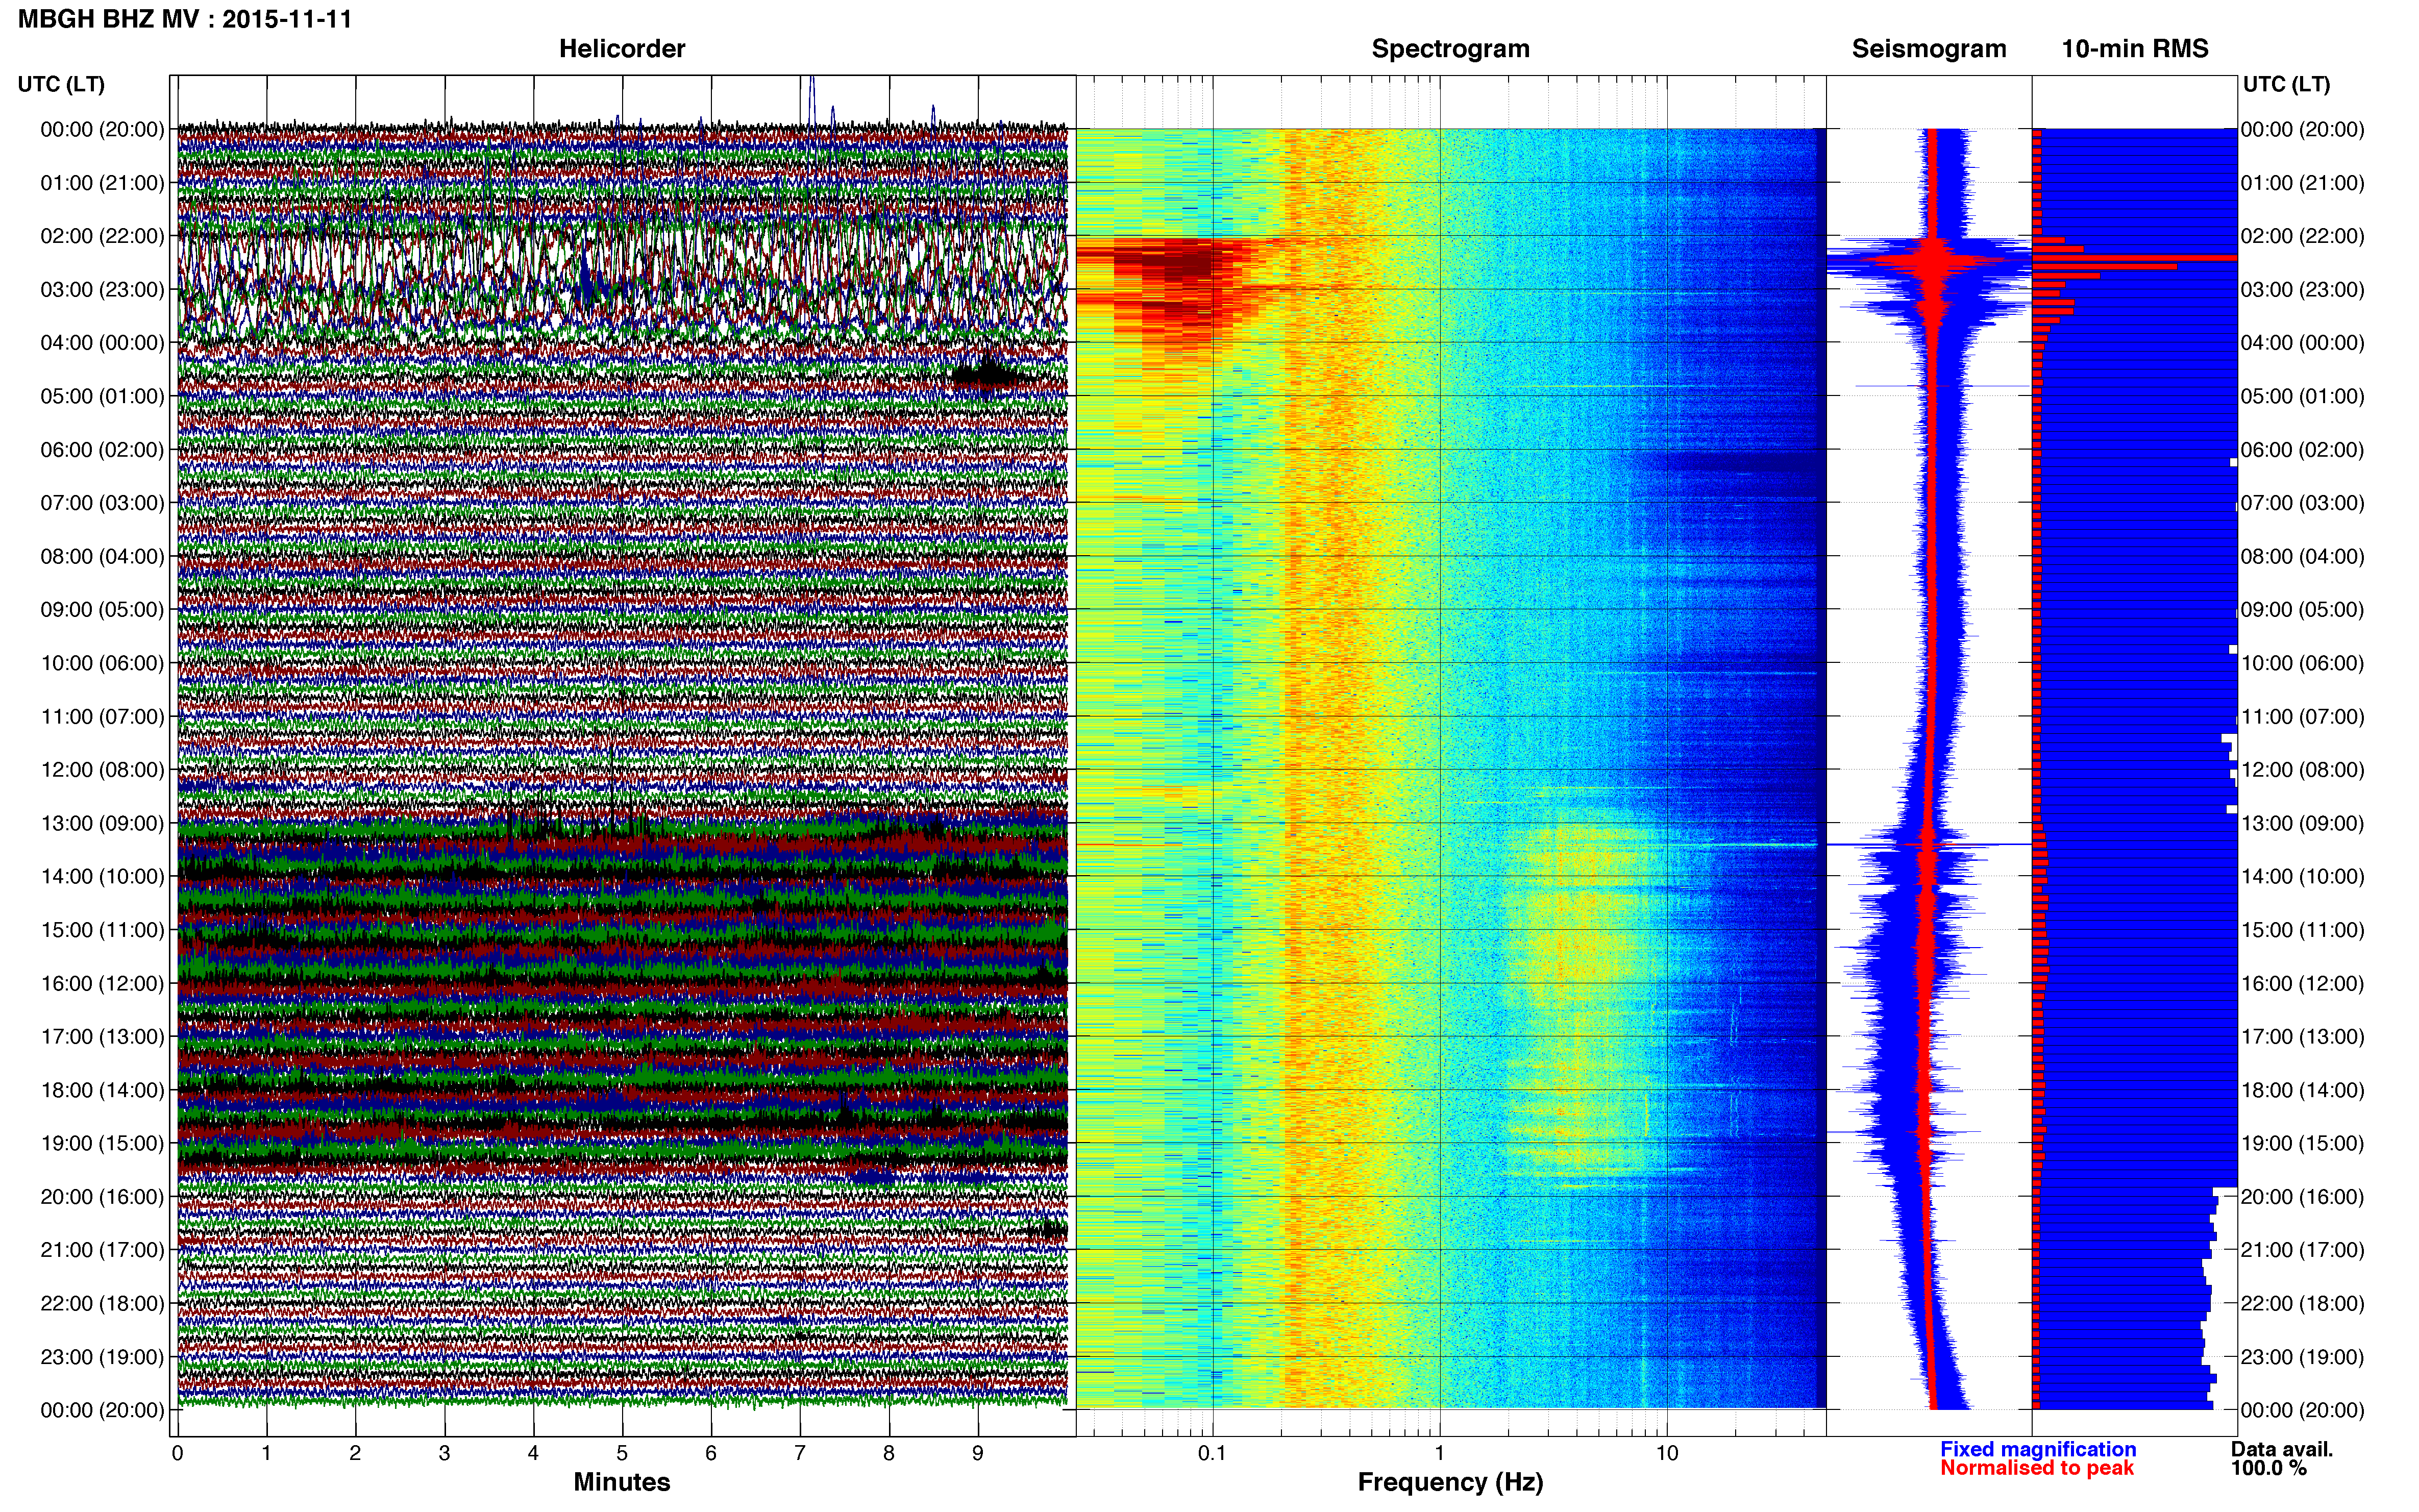Screen dimensions: 2419x1512
Task: Click the '0.1' tick on the frequency axis
Action: click(1212, 1453)
